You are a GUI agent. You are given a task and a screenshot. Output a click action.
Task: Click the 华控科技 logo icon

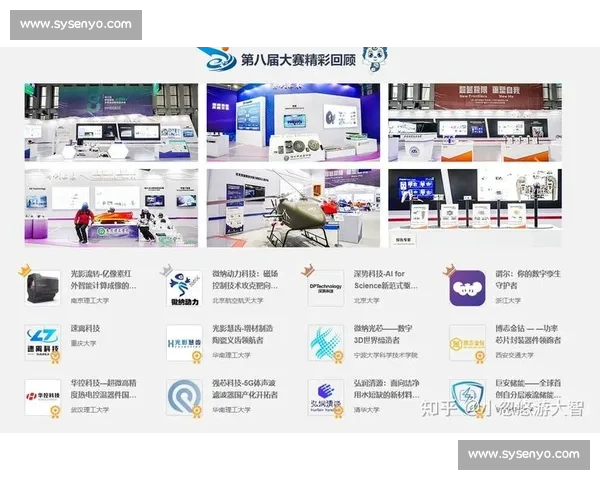[42, 396]
